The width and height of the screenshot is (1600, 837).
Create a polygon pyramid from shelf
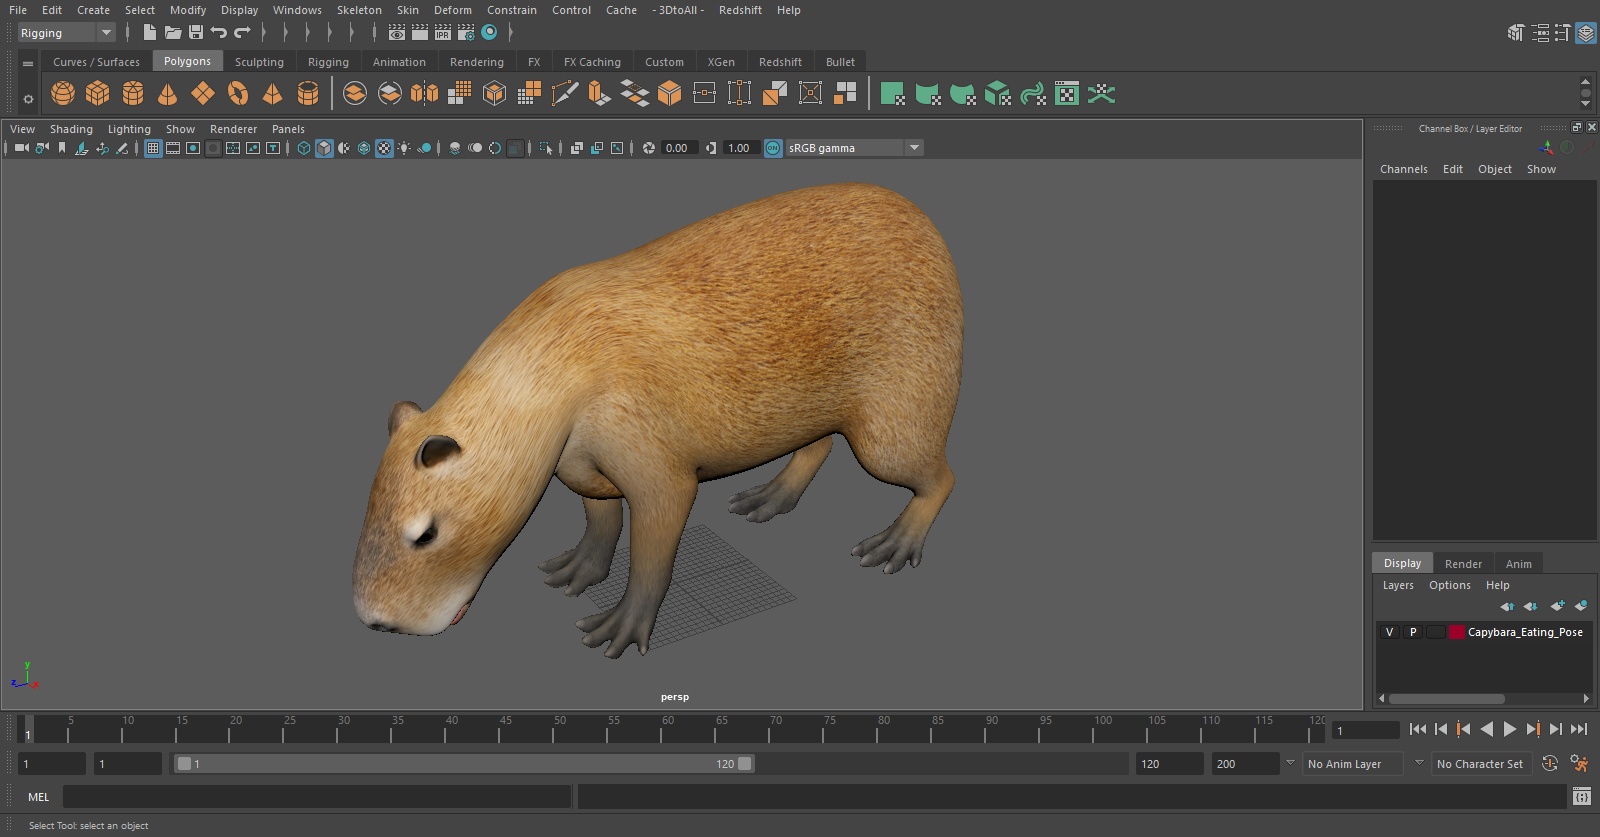[272, 94]
